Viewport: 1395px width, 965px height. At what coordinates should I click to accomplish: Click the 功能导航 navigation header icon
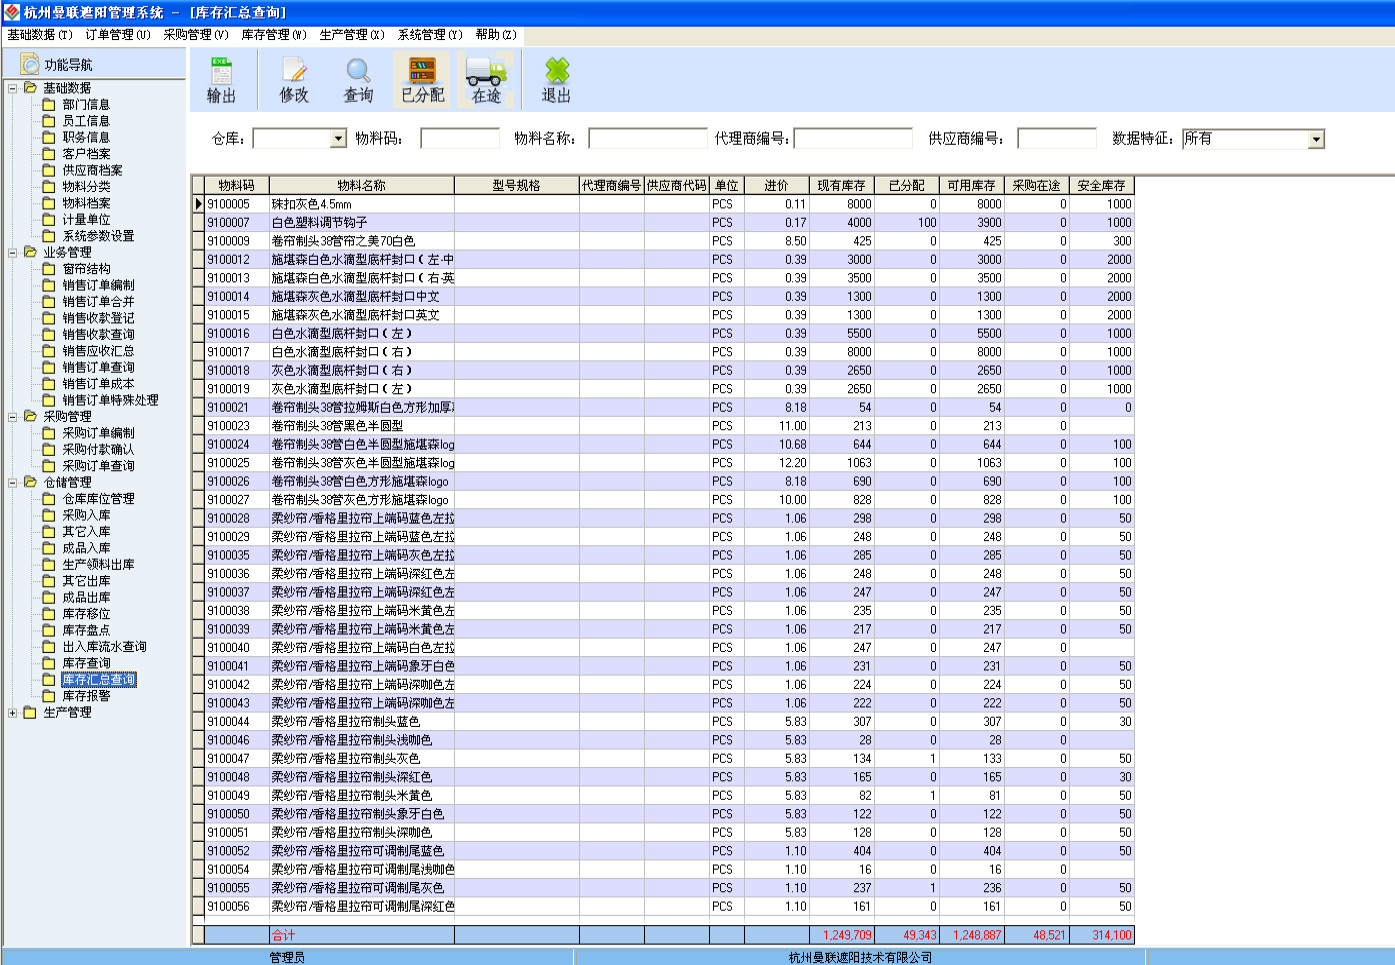click(30, 65)
